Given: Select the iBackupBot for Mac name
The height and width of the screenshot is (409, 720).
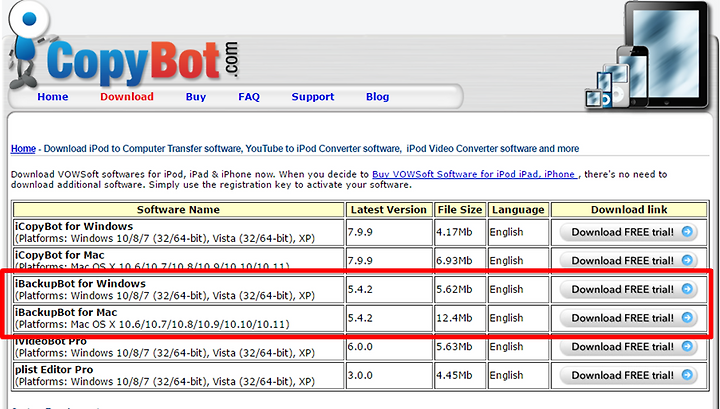Looking at the screenshot, I should point(66,313).
